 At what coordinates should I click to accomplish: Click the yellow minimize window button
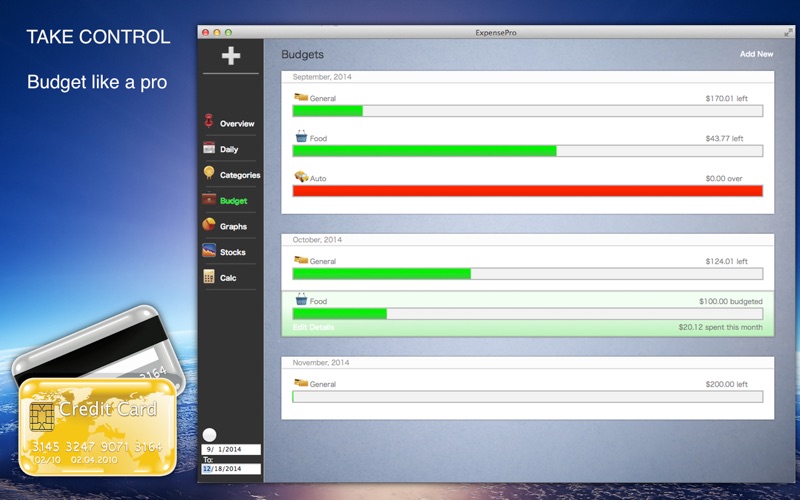pos(217,32)
